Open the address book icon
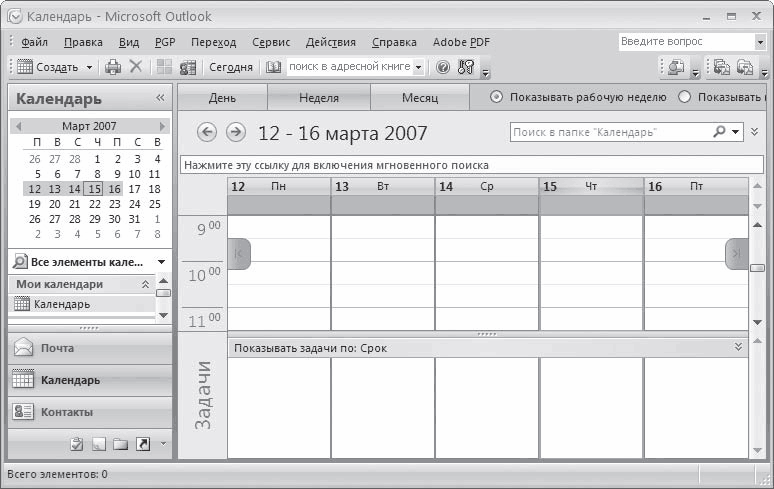 (273, 67)
